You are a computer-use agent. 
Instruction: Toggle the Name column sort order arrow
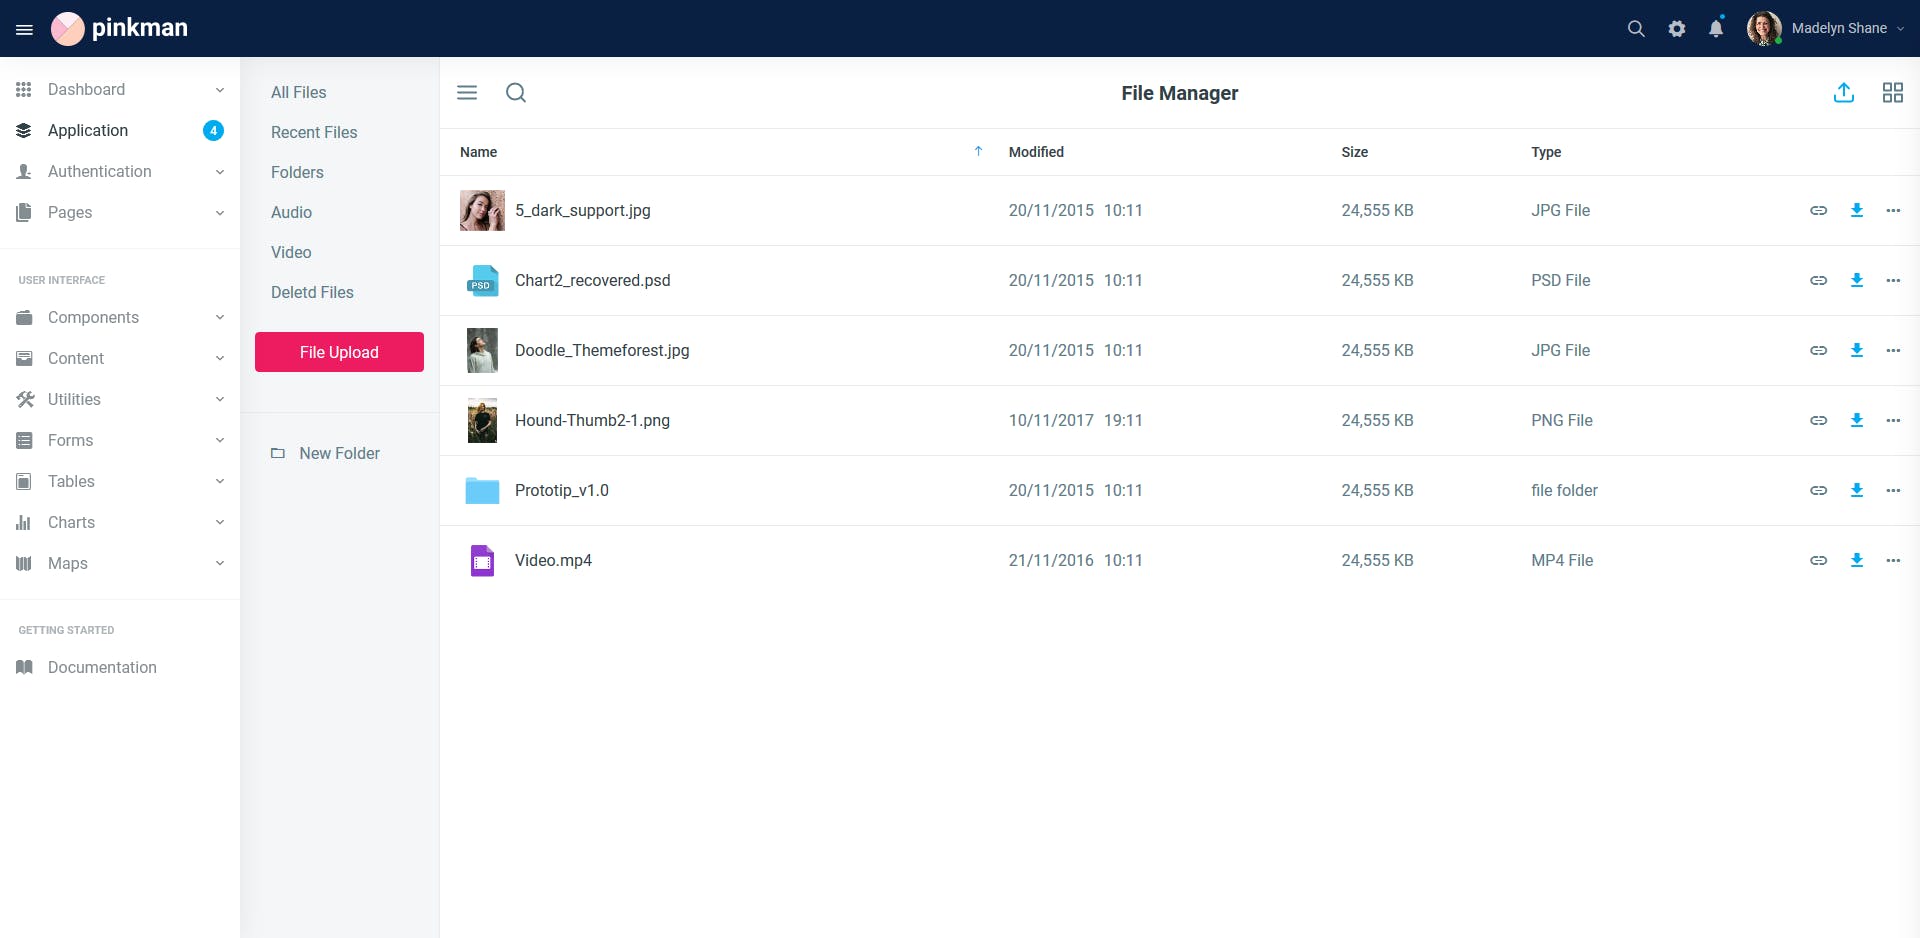coord(978,151)
